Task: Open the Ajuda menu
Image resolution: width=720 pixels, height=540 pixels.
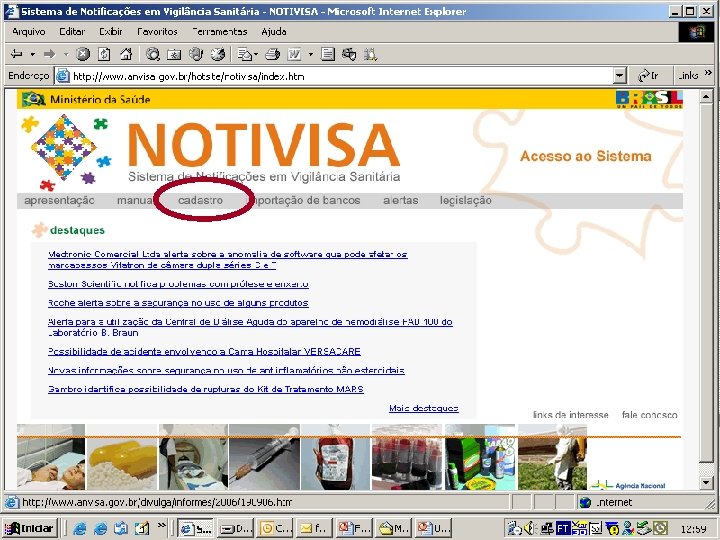Action: coord(274,32)
